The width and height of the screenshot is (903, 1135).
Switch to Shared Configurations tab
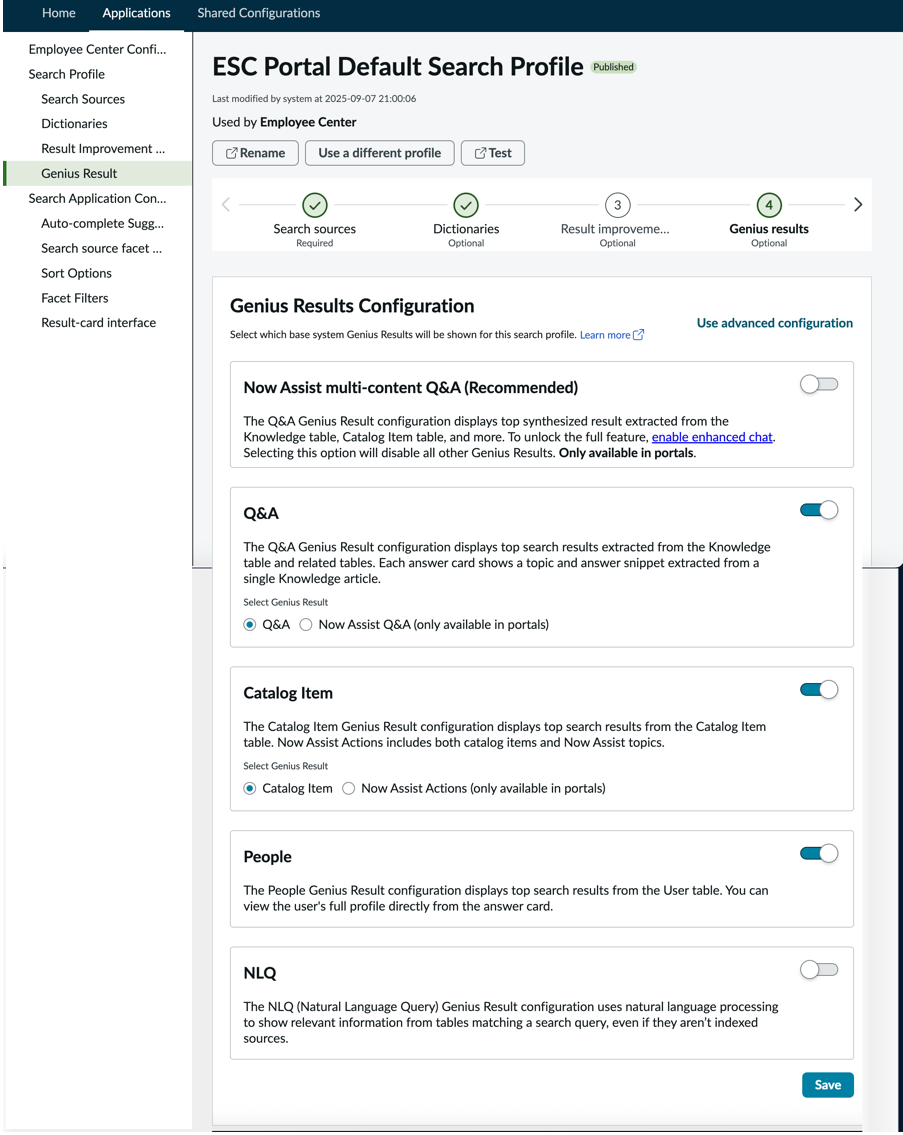(259, 13)
